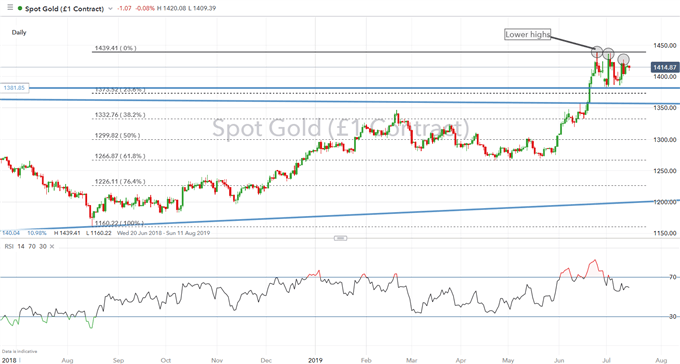
Task: Open the hamburger menu icon
Action: (10, 7)
